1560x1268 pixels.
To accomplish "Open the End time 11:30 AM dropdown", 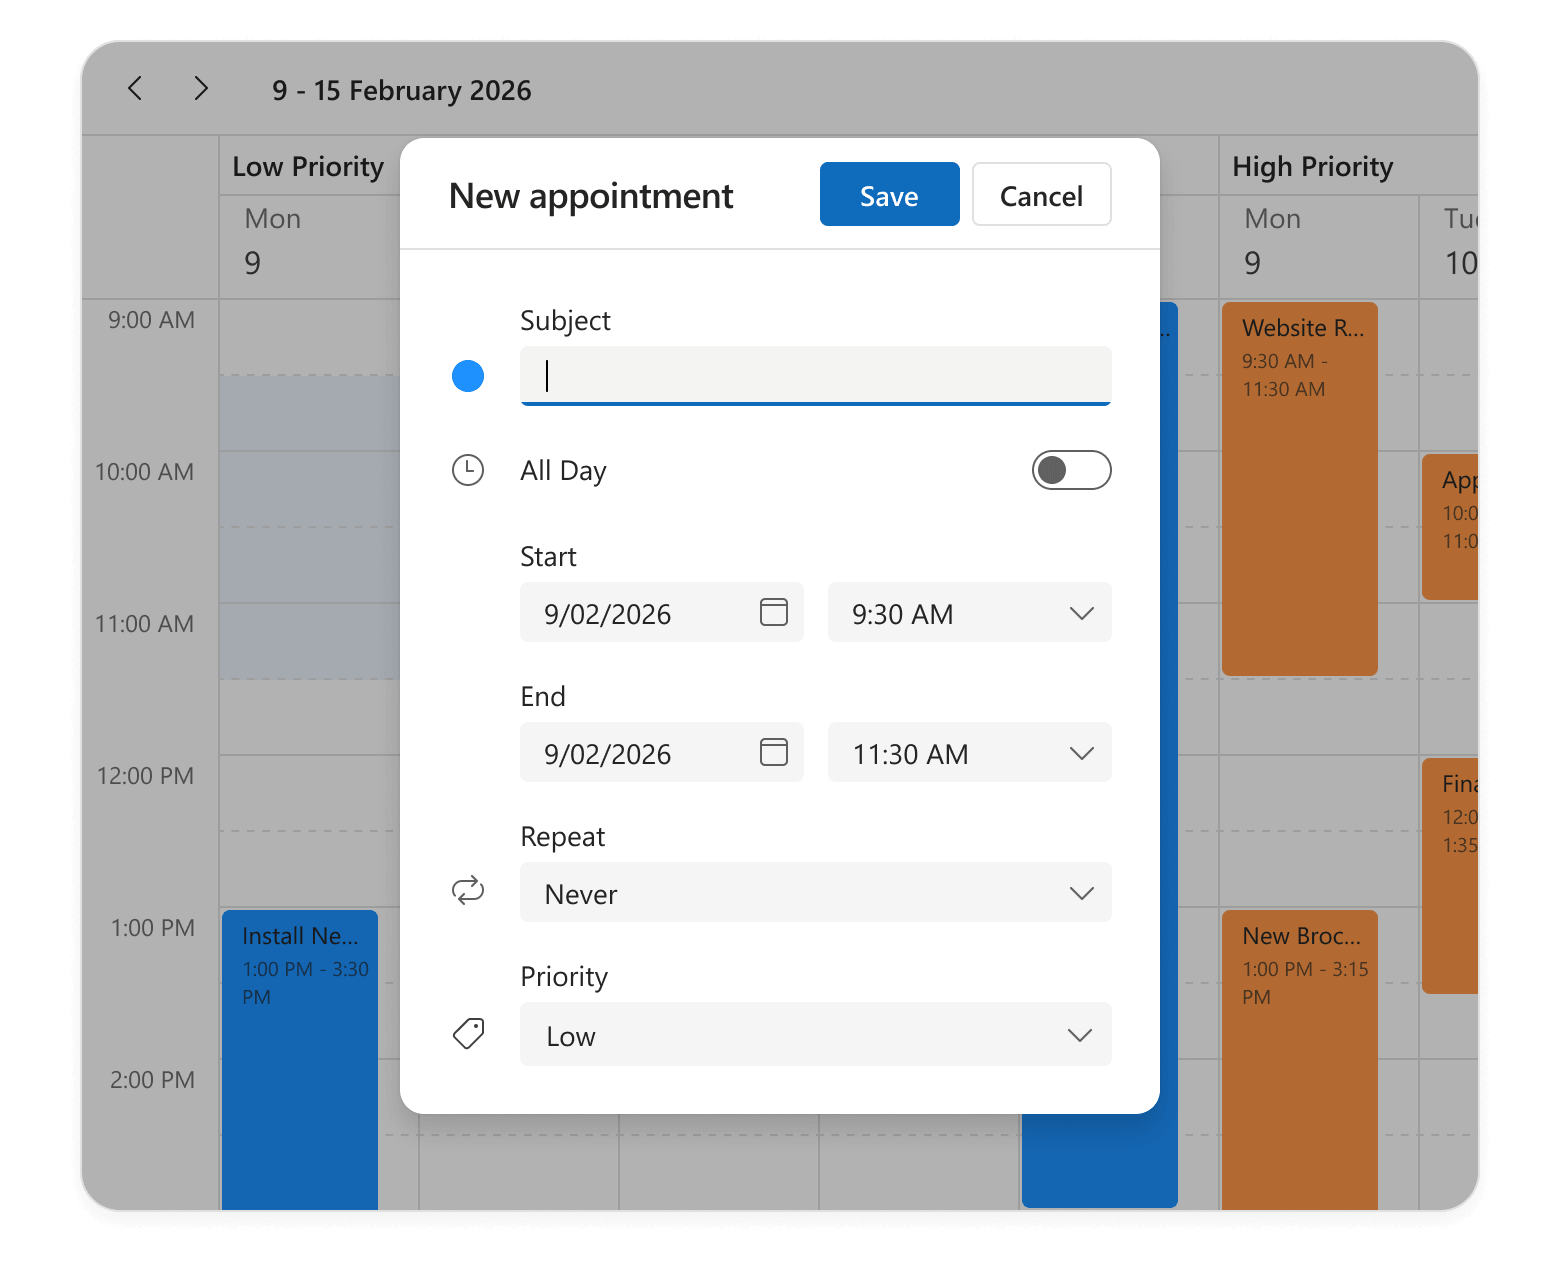I will (970, 752).
